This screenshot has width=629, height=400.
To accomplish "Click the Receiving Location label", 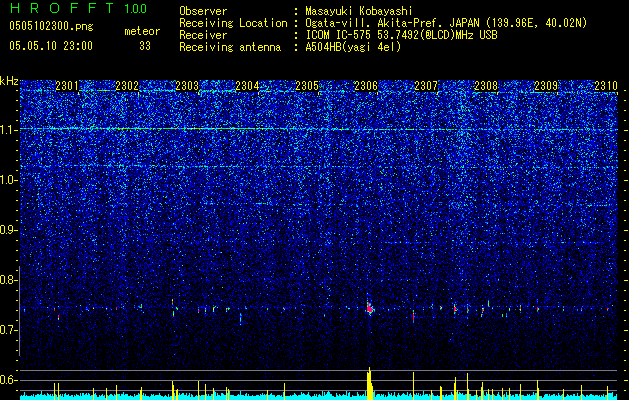I will (x=233, y=23).
